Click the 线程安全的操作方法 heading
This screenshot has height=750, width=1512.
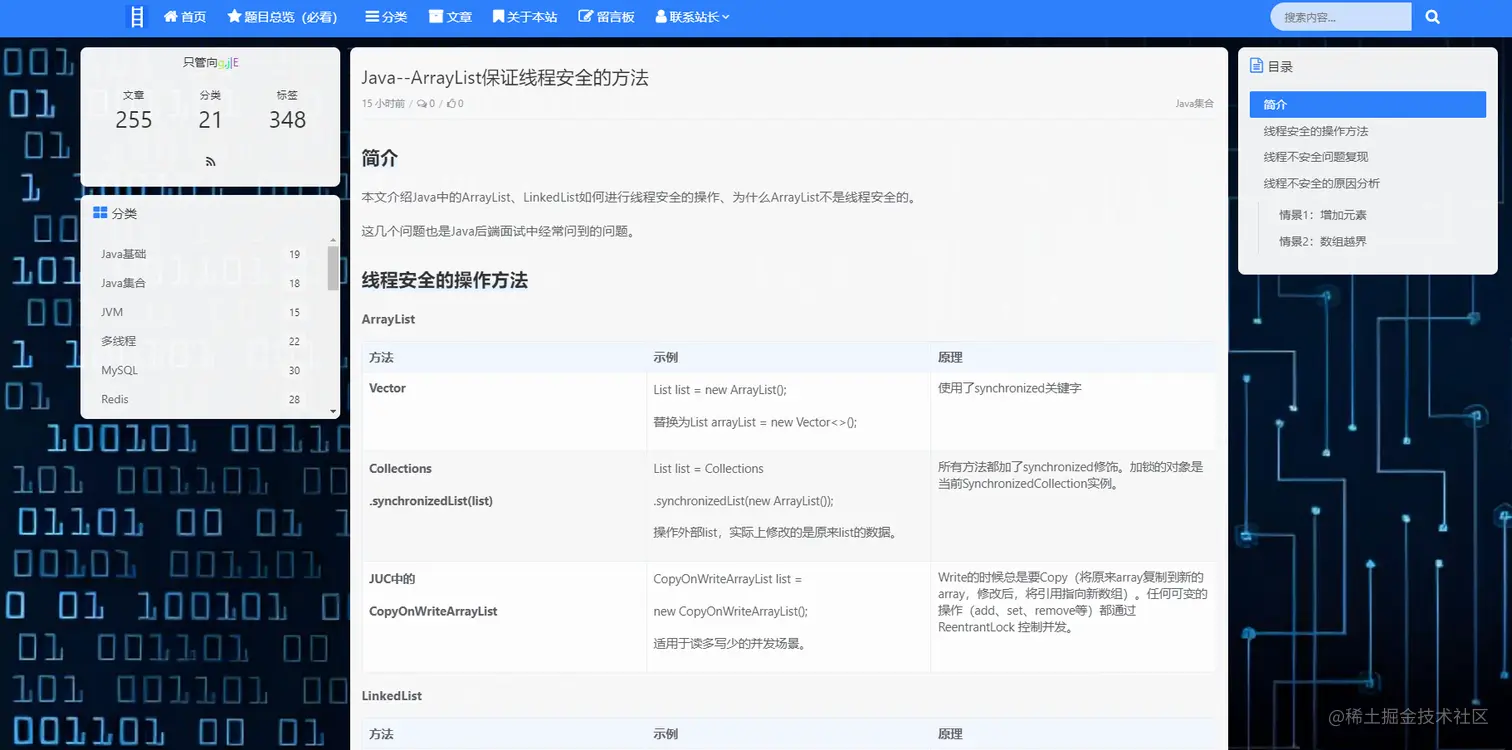pyautogui.click(x=445, y=280)
